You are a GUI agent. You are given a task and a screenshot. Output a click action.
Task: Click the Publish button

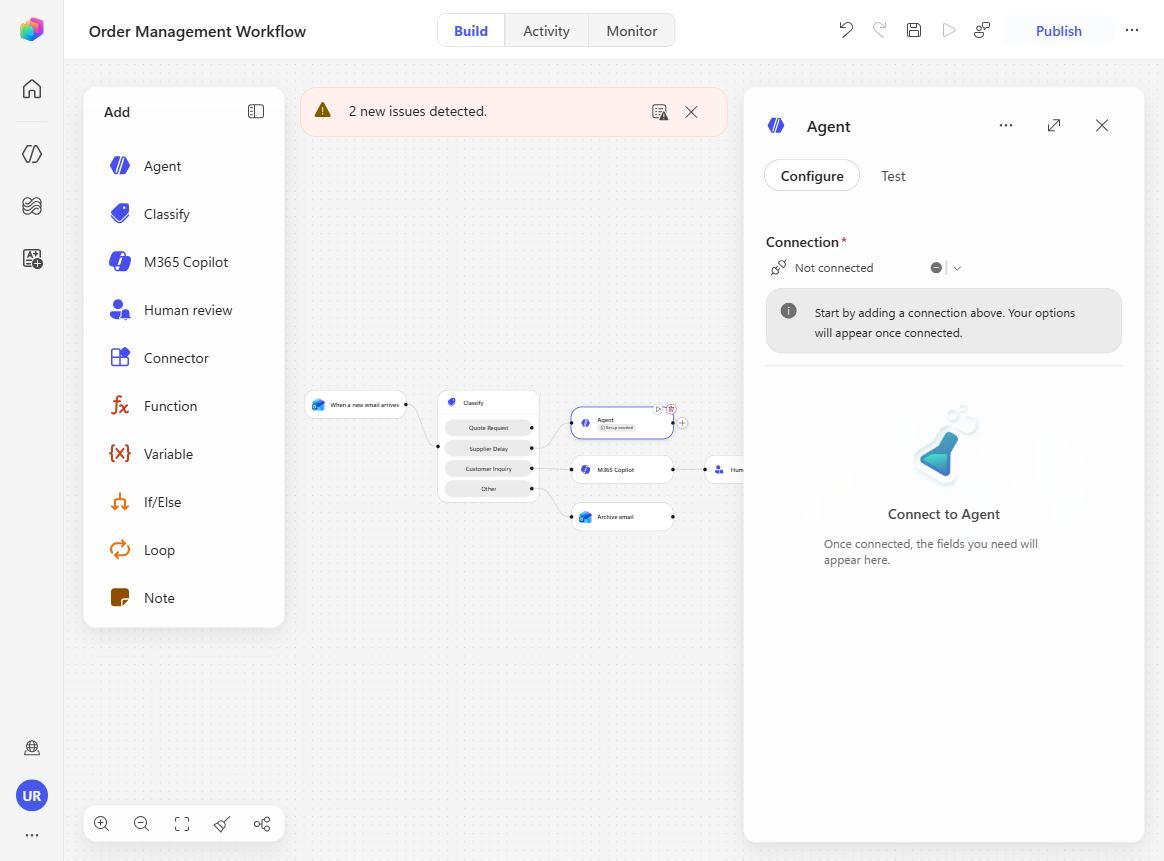point(1058,30)
